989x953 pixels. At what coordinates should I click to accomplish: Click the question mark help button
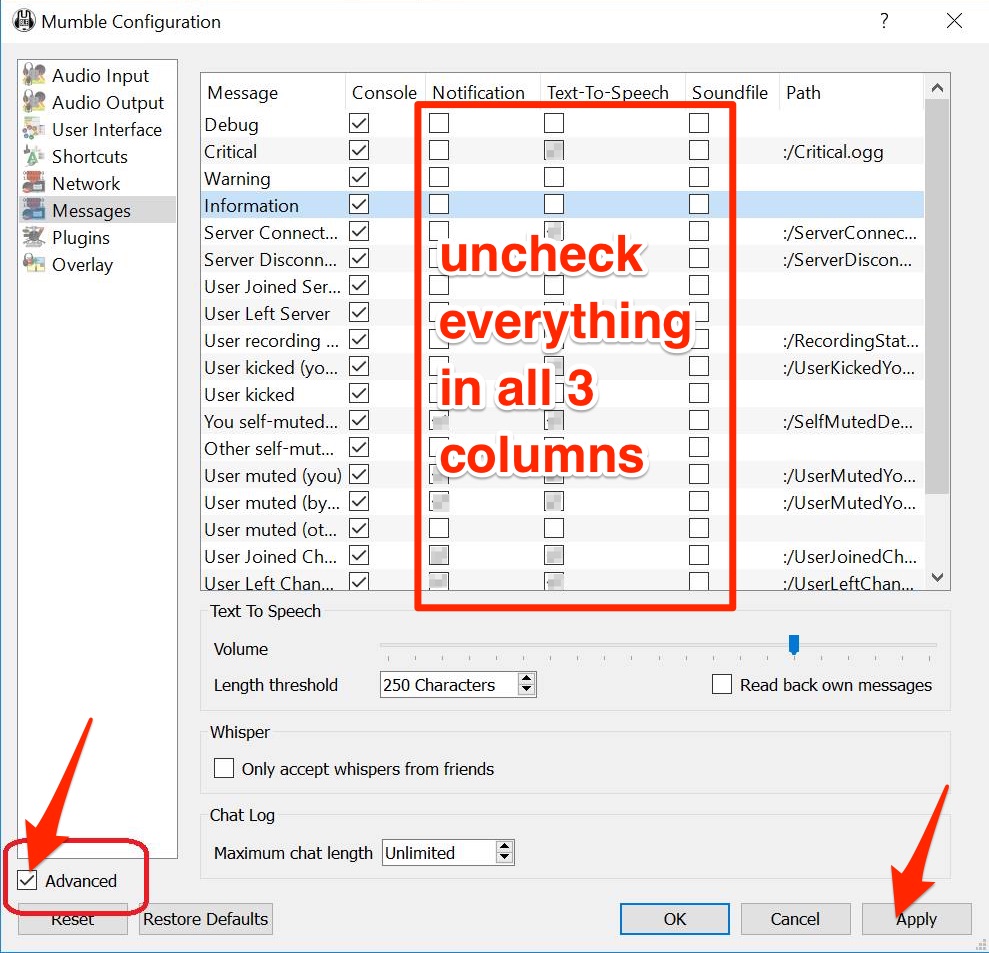click(x=884, y=21)
